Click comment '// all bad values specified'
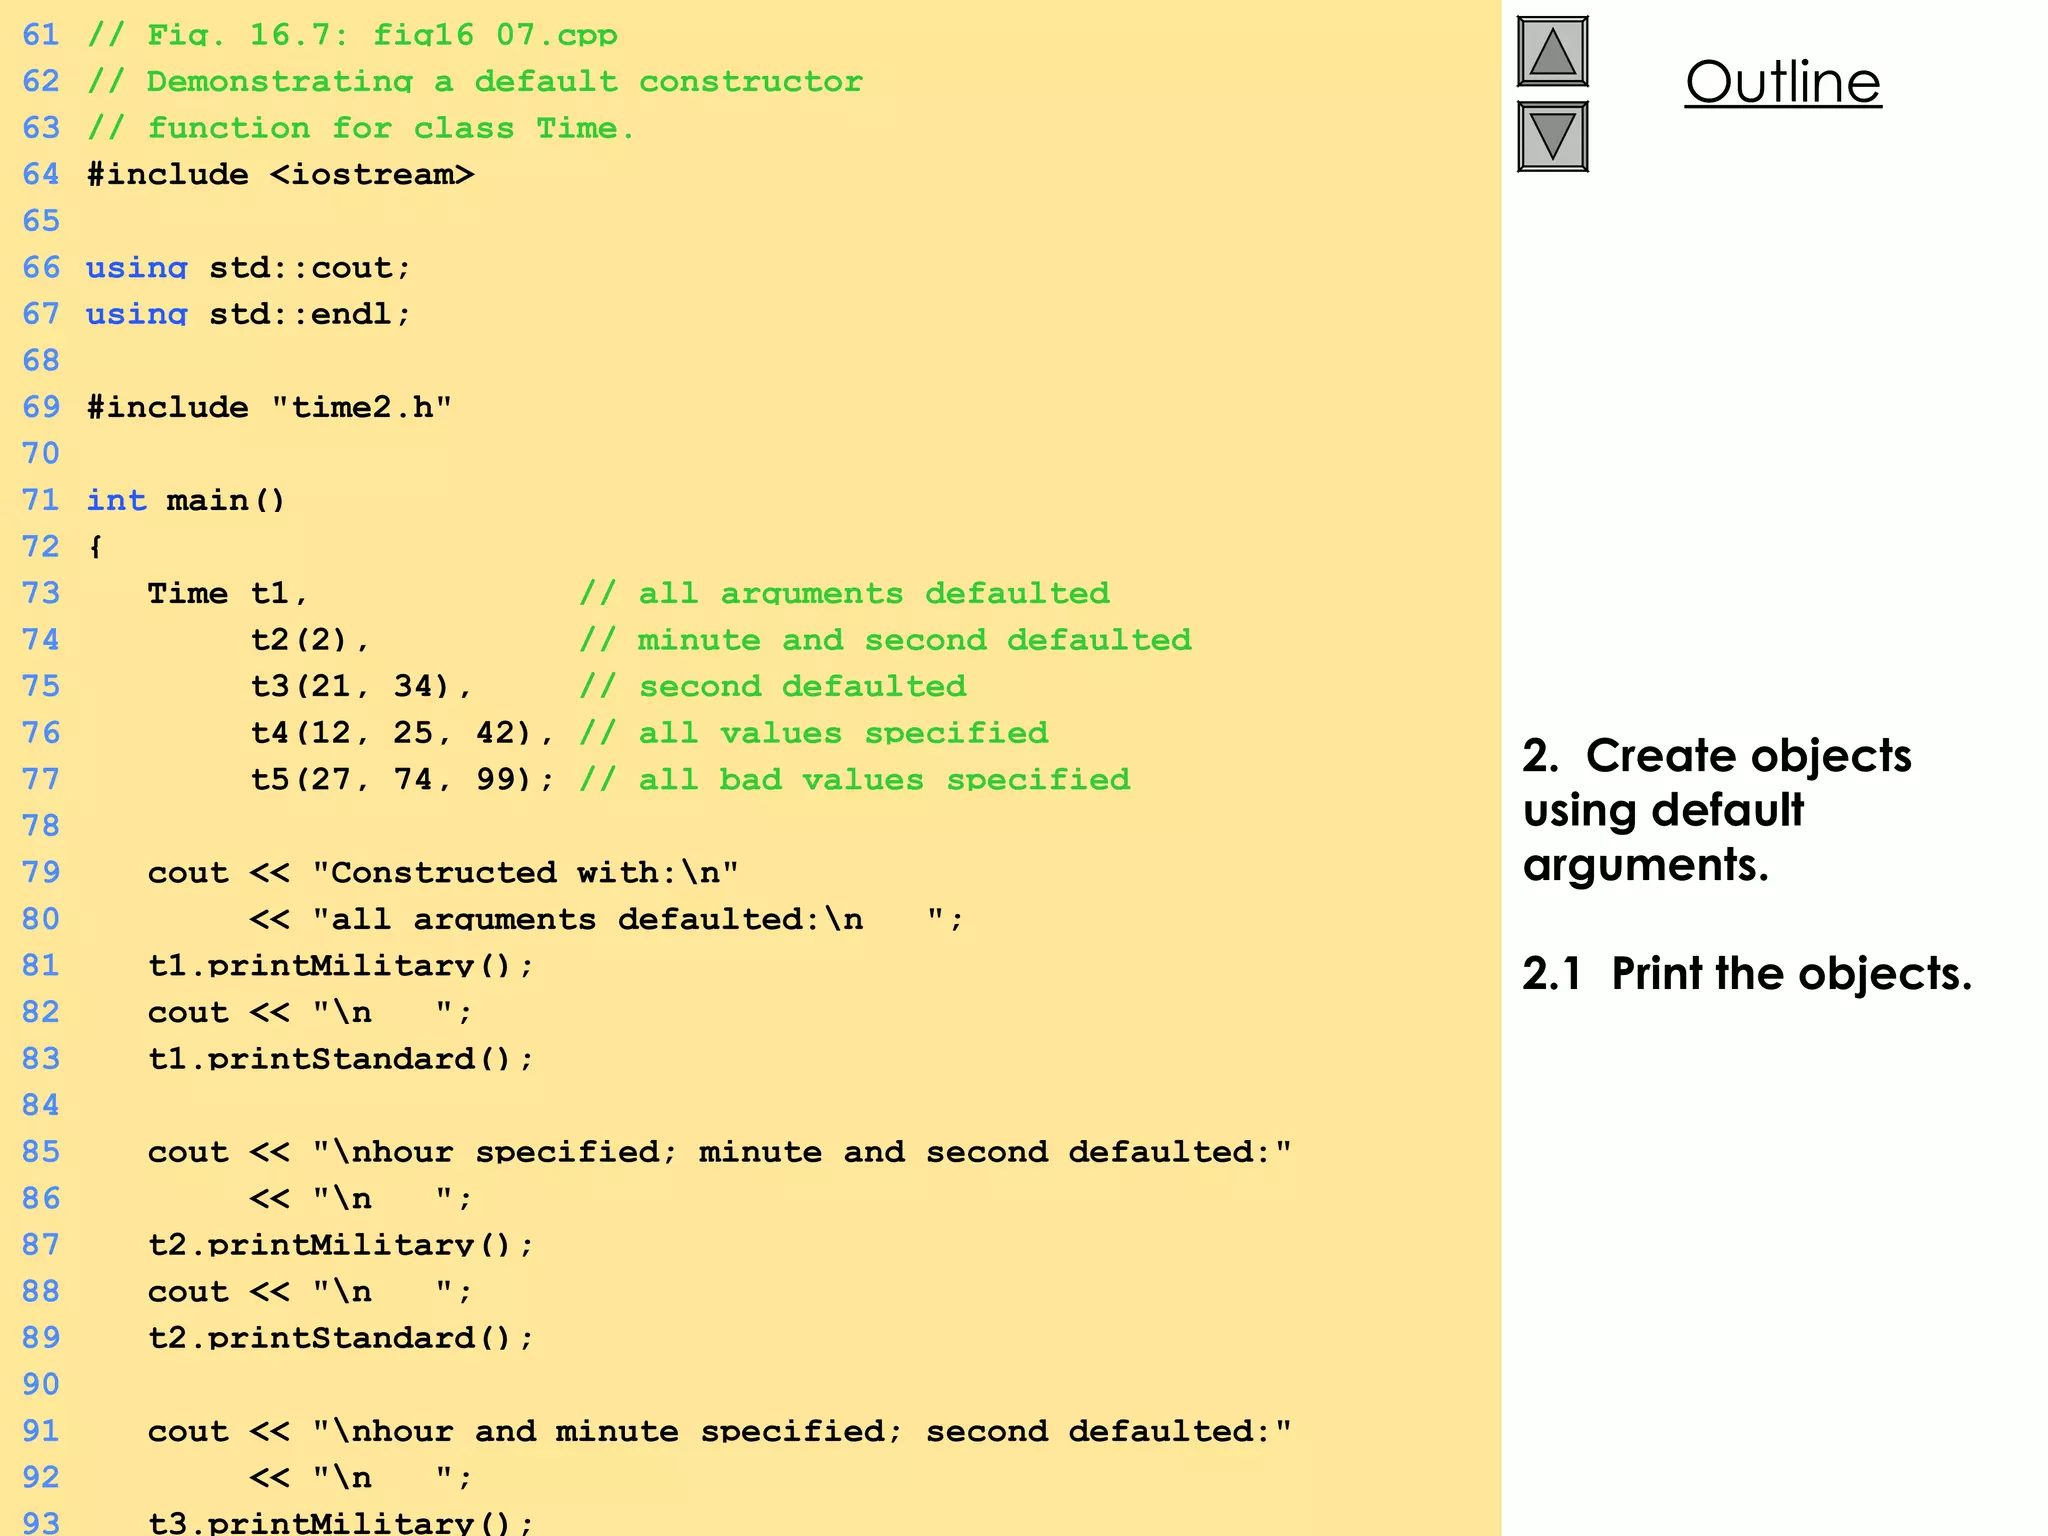 (855, 779)
